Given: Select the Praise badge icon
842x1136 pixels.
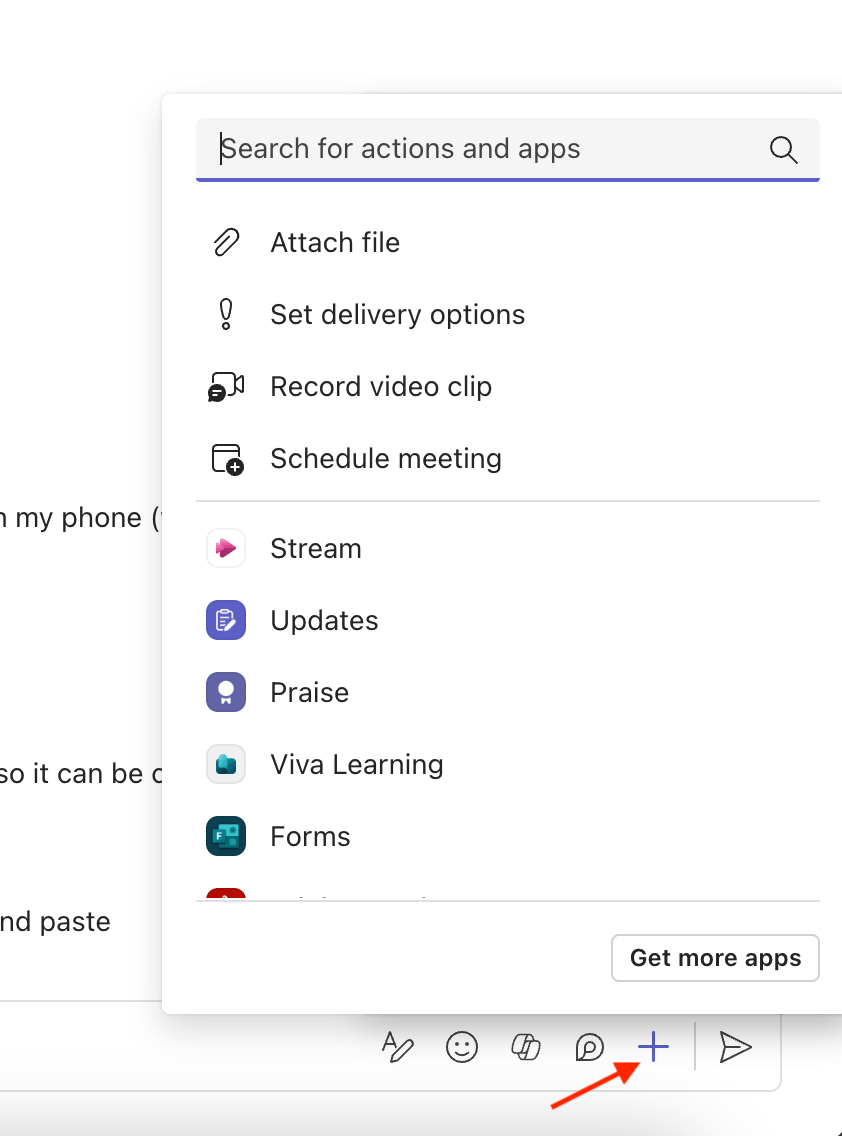Looking at the screenshot, I should click(x=226, y=693).
